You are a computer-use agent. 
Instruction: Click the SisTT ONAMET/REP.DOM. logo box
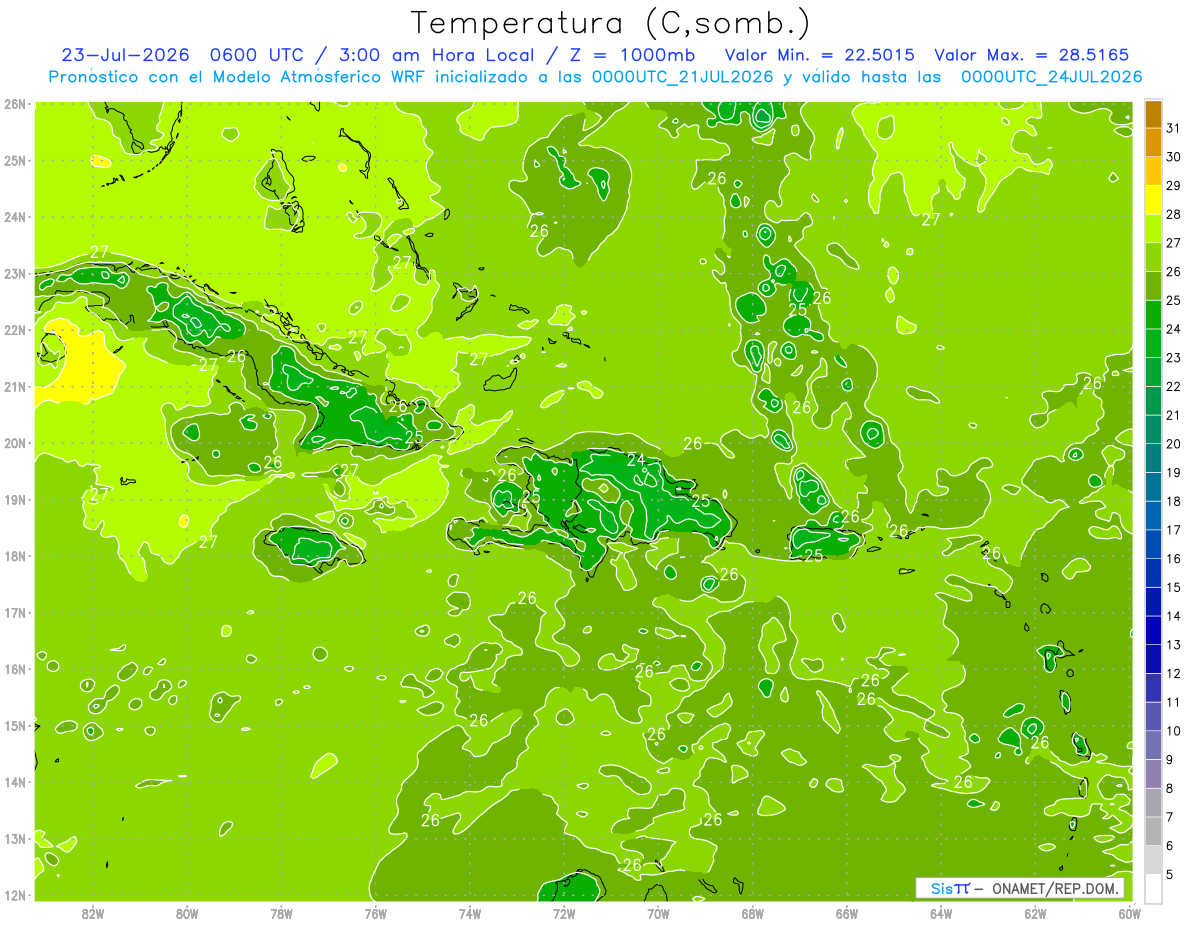tap(1020, 888)
